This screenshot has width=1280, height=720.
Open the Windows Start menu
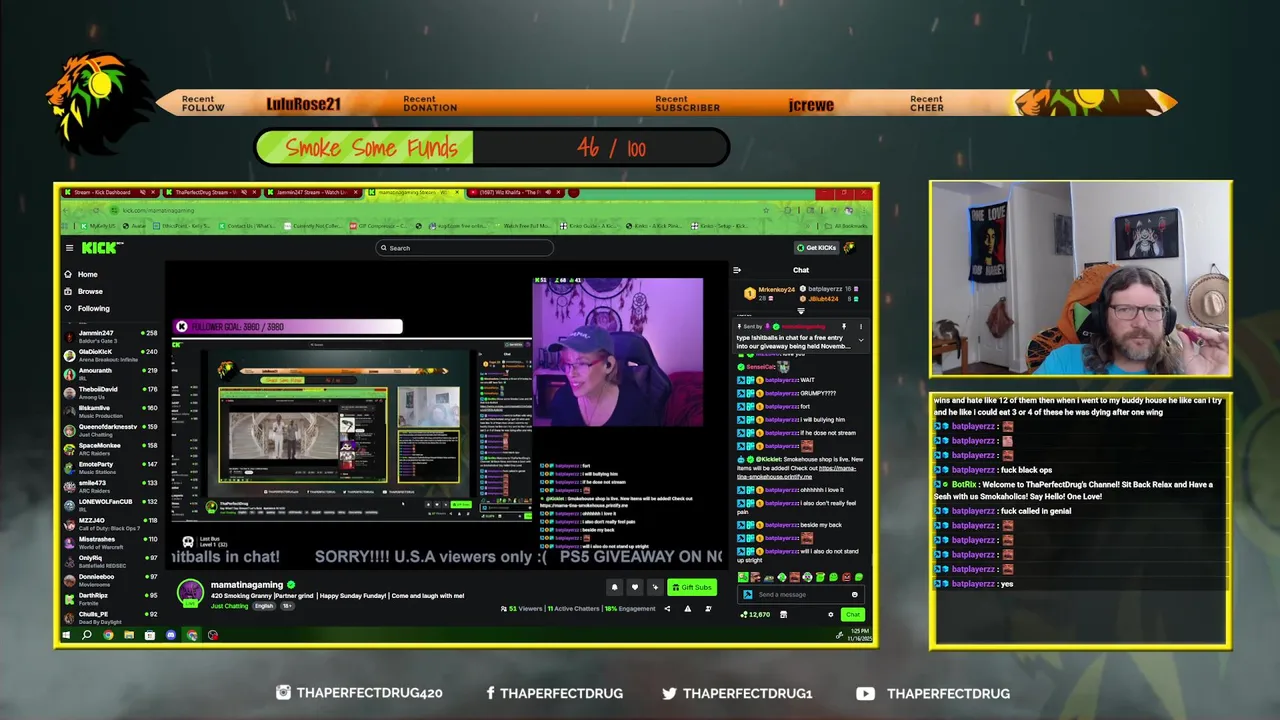[x=67, y=635]
